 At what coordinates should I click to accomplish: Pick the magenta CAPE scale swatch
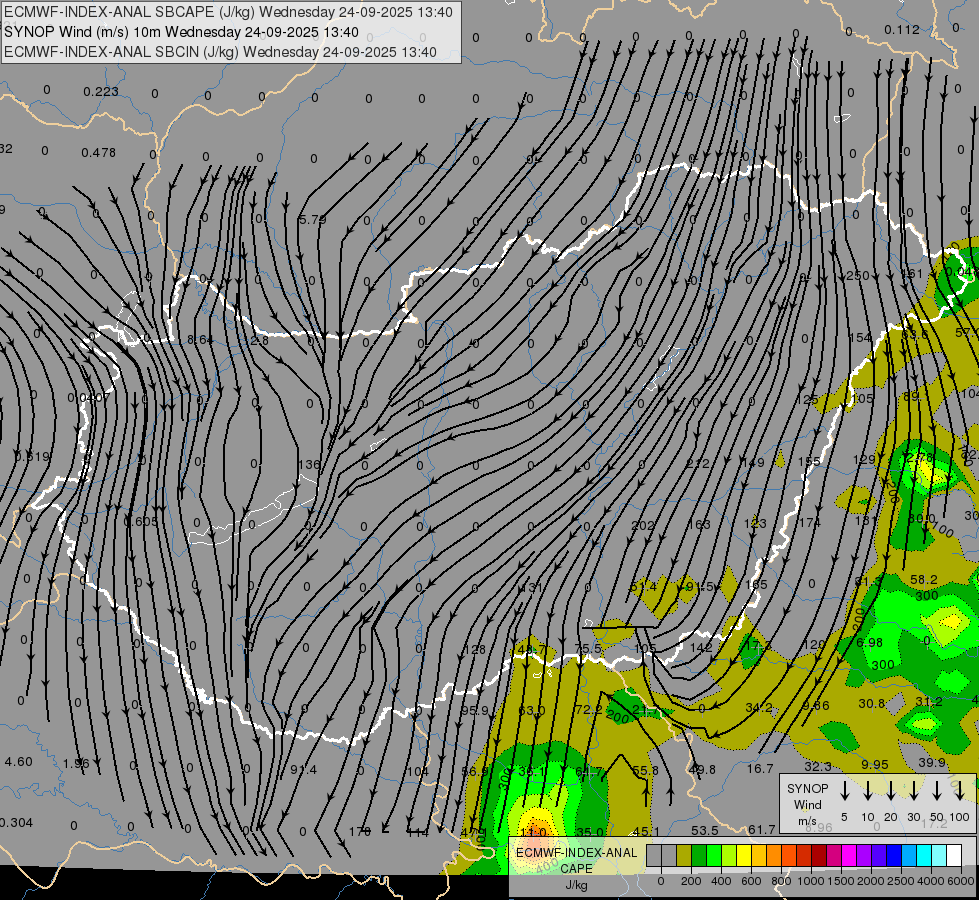click(849, 855)
